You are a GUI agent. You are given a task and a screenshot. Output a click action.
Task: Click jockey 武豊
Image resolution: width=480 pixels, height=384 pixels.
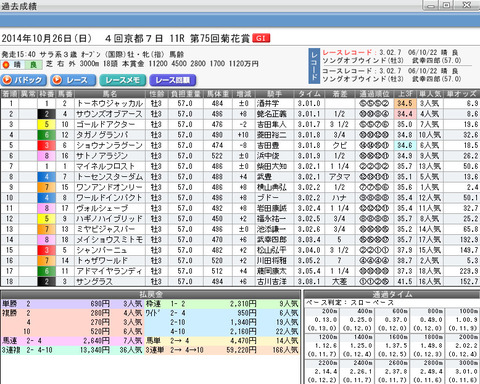point(264,177)
